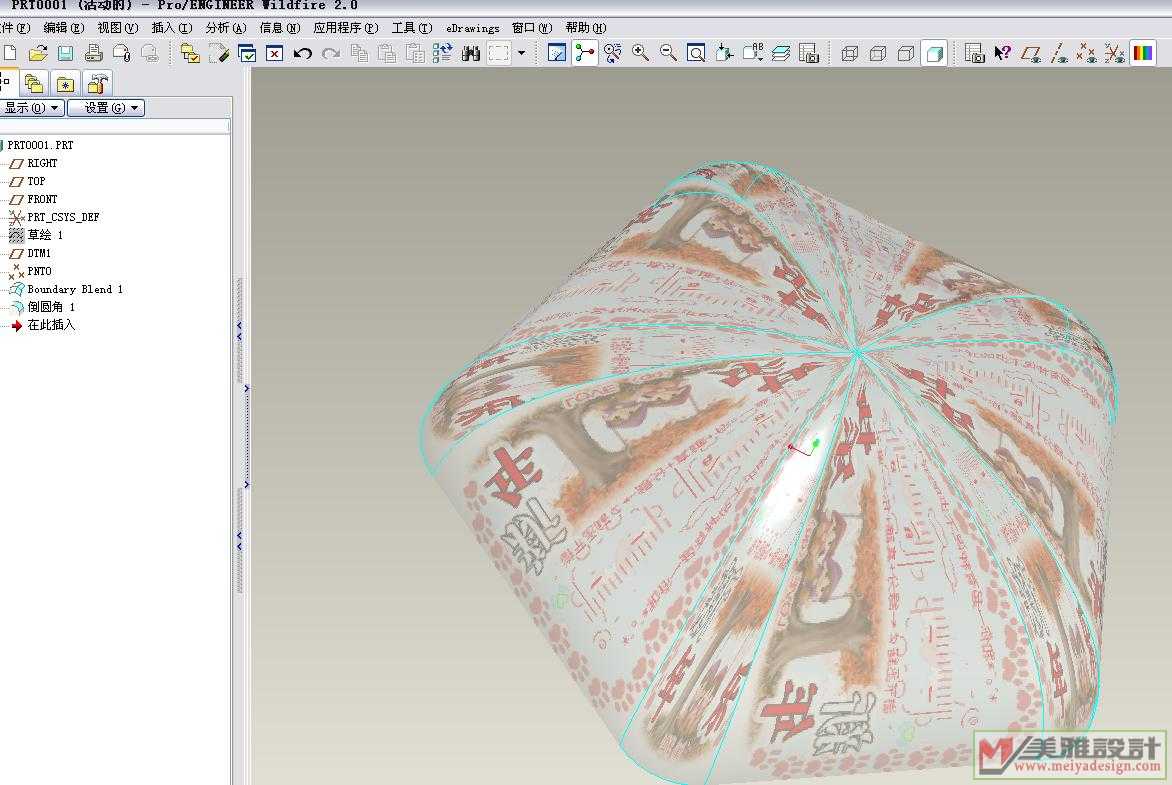Refit the model to the window
This screenshot has height=785, width=1172.
(696, 53)
